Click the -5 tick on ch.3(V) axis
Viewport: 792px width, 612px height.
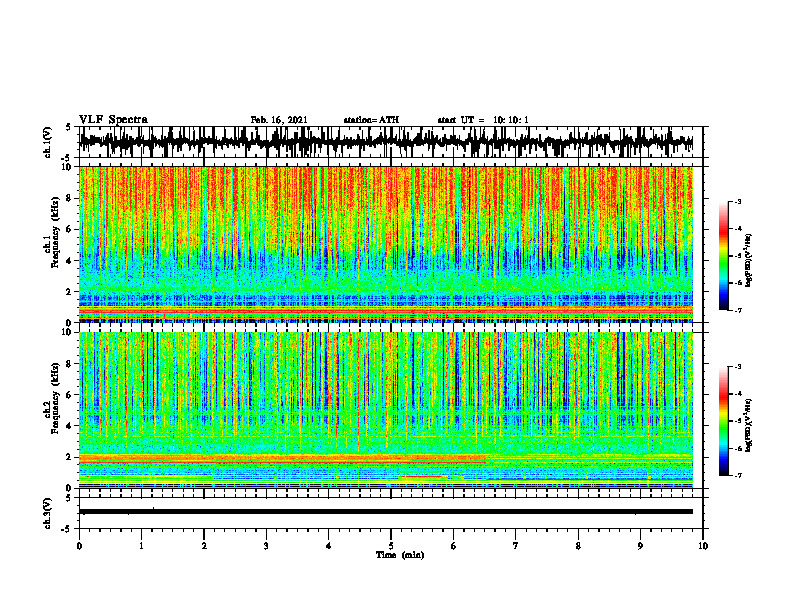[68, 529]
